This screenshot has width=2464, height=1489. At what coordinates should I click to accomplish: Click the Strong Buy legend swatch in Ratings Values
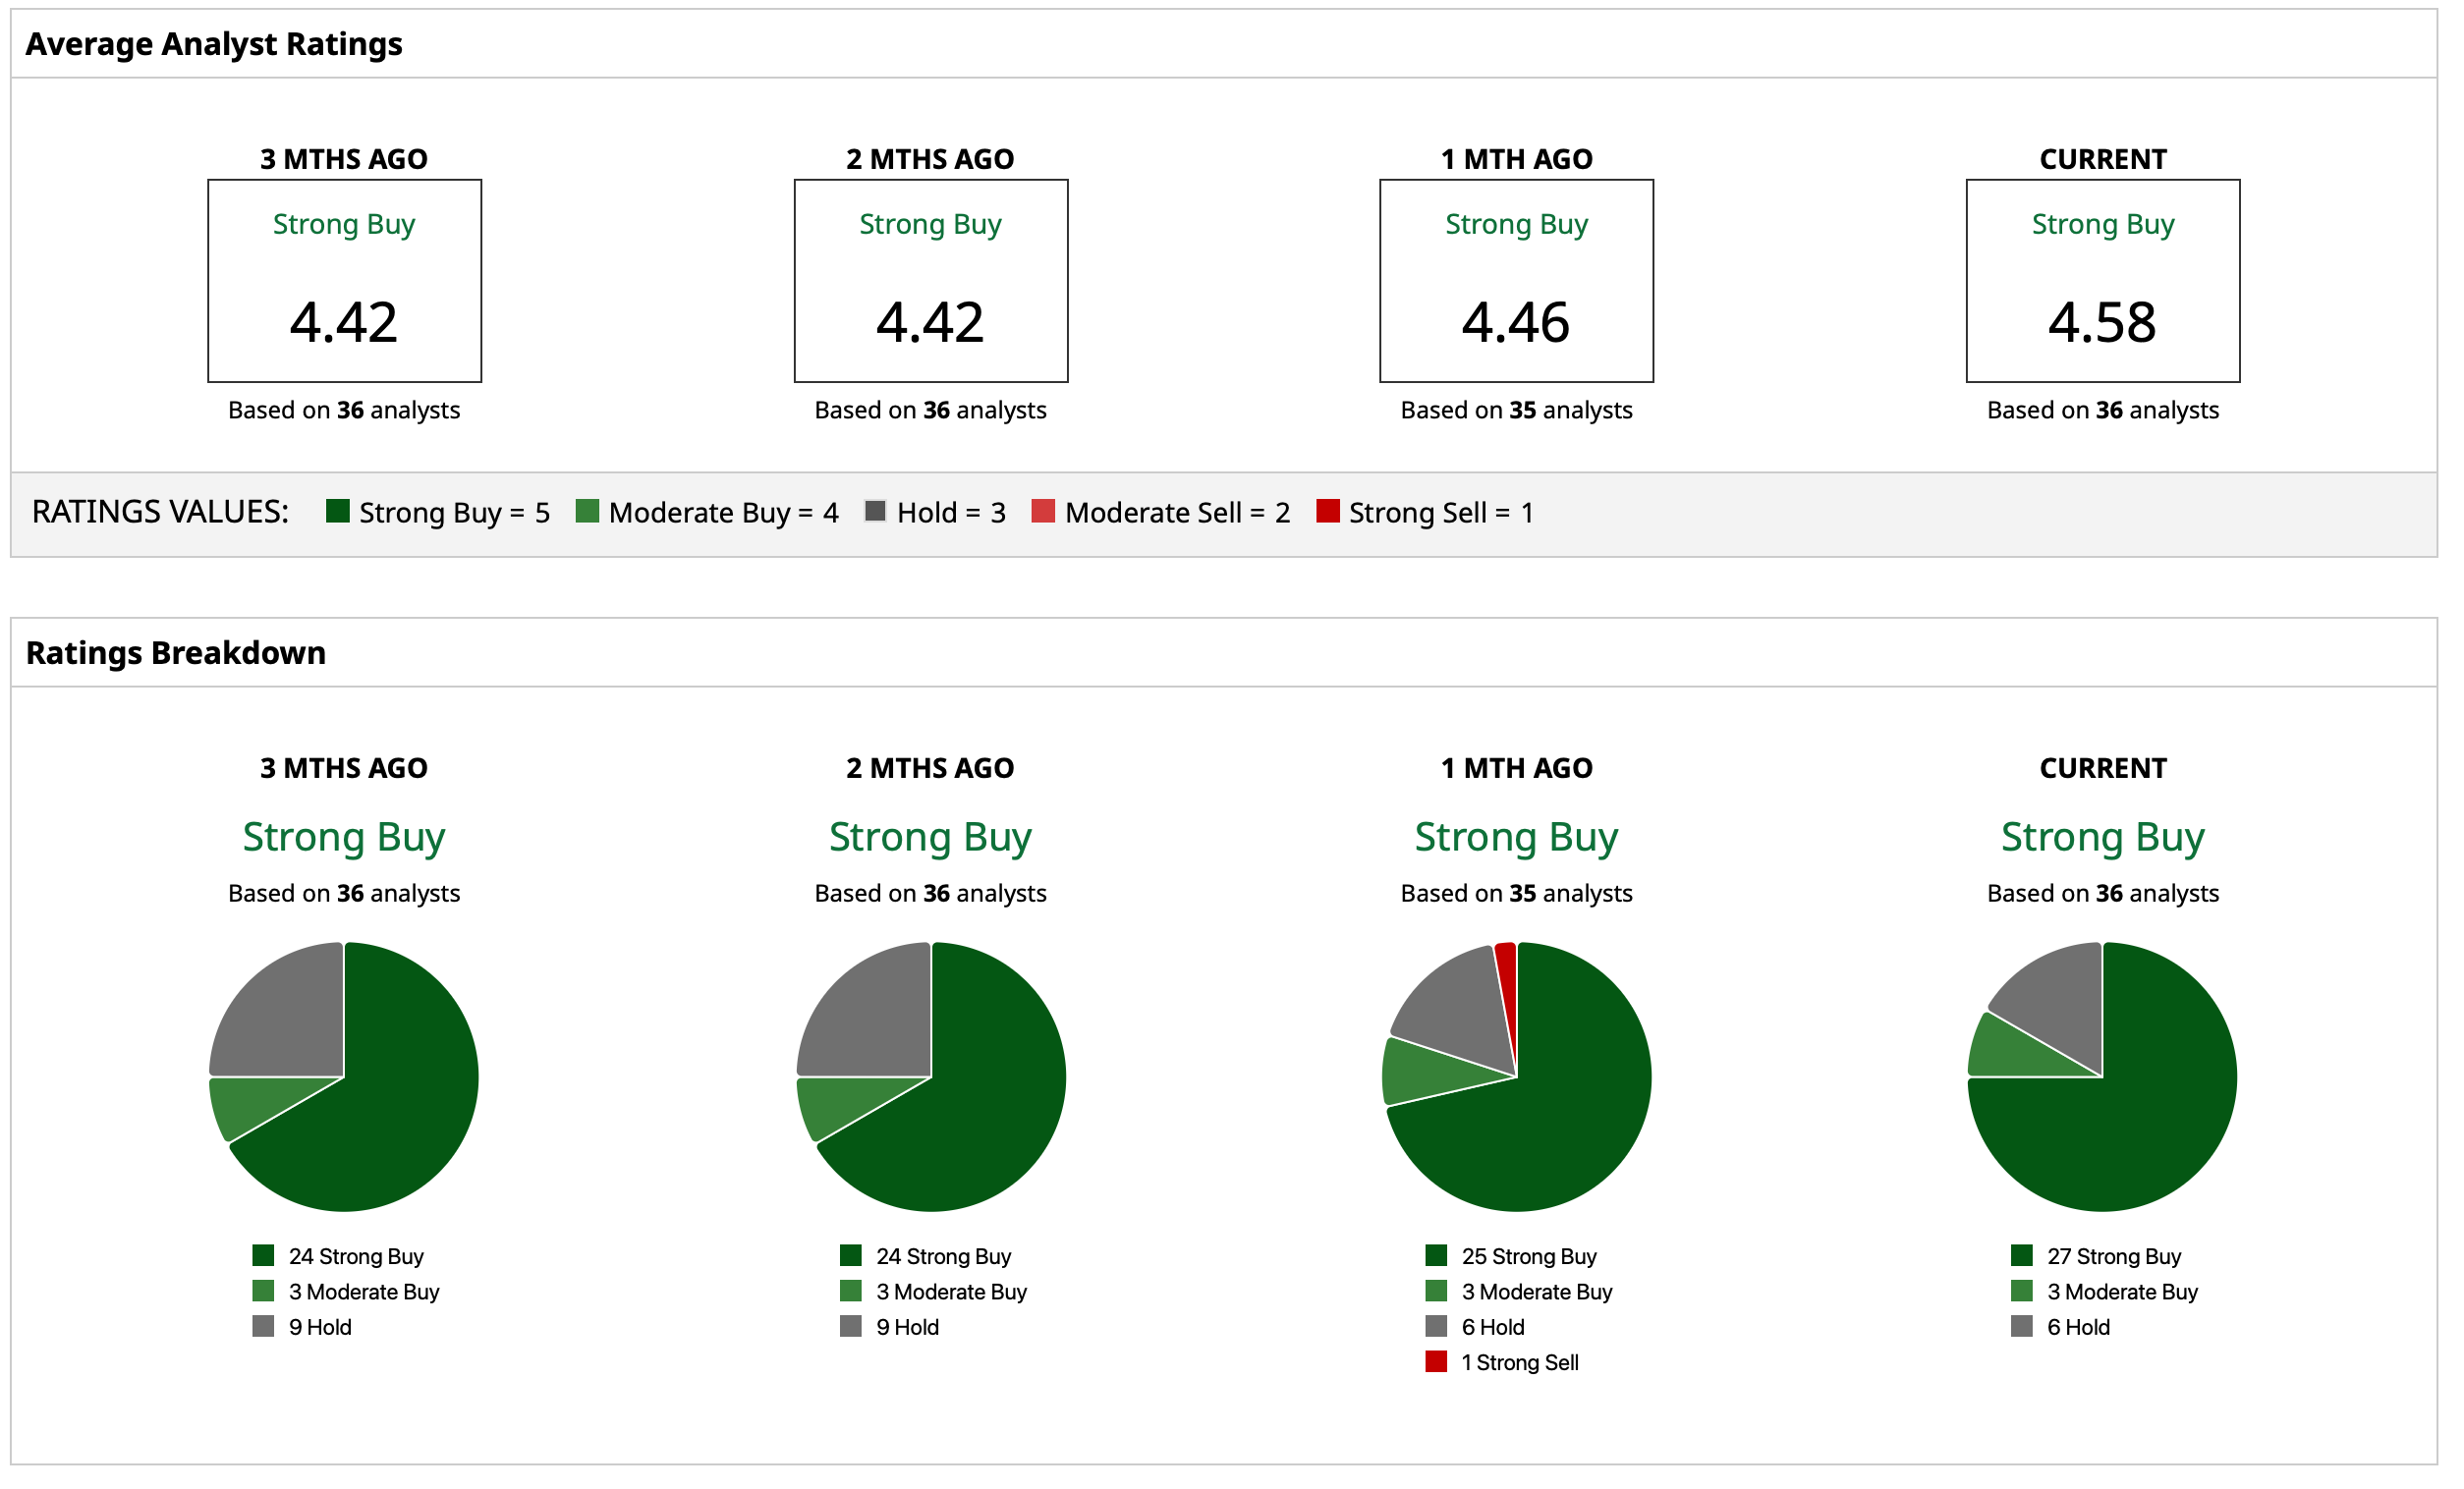click(338, 513)
